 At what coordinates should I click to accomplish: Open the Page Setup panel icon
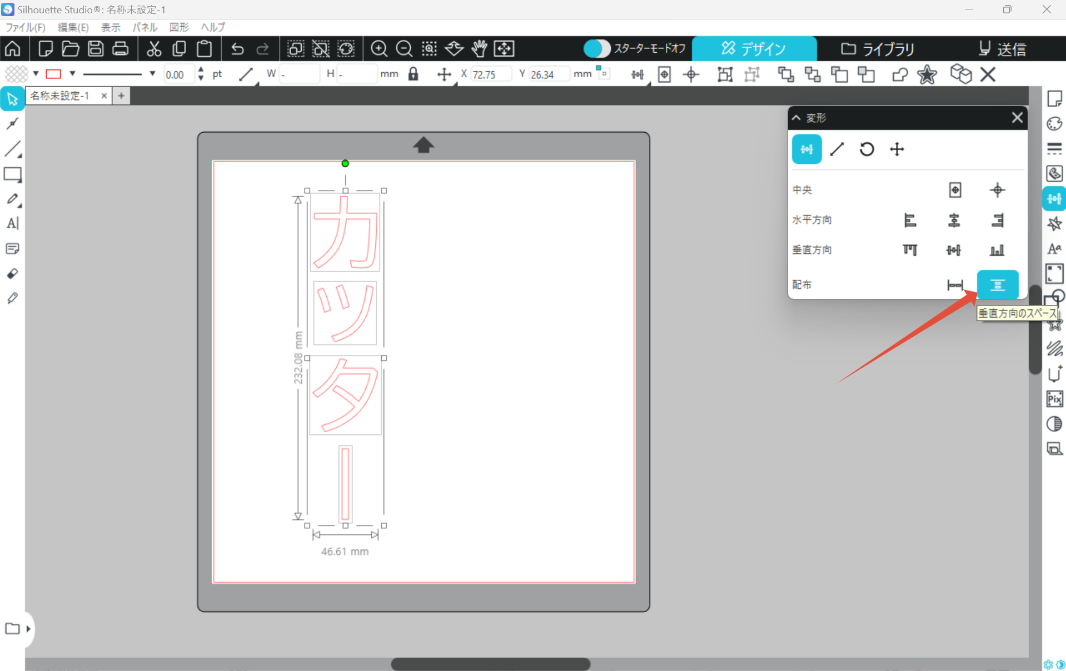pos(1054,99)
